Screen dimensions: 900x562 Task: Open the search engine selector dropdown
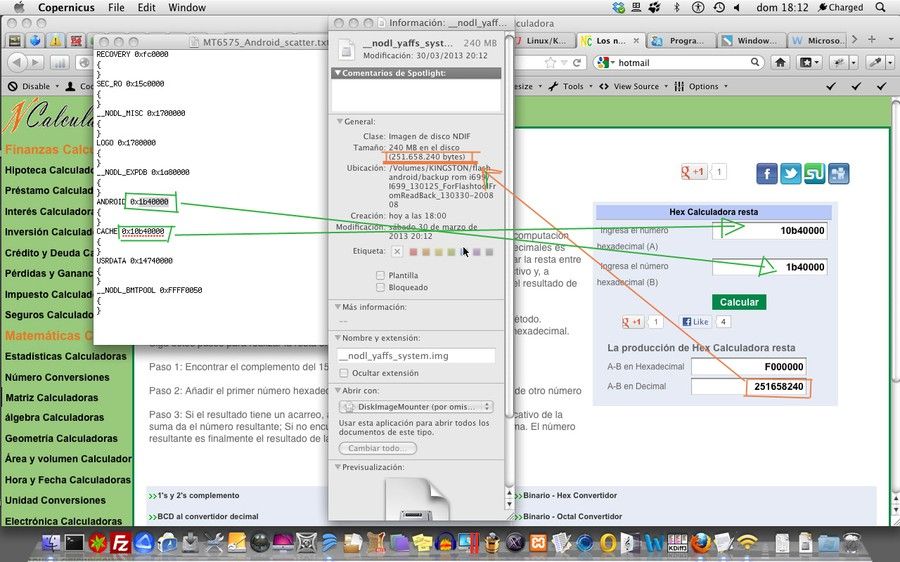tap(606, 63)
